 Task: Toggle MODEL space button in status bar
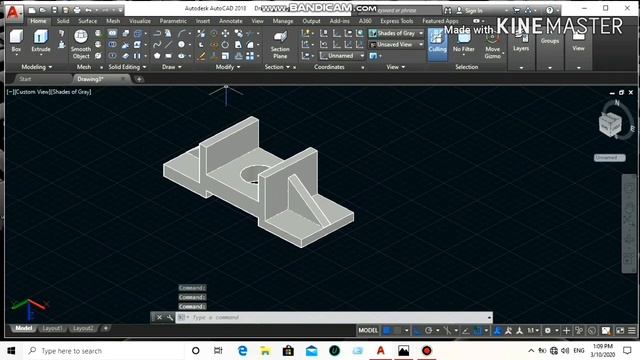(x=368, y=331)
